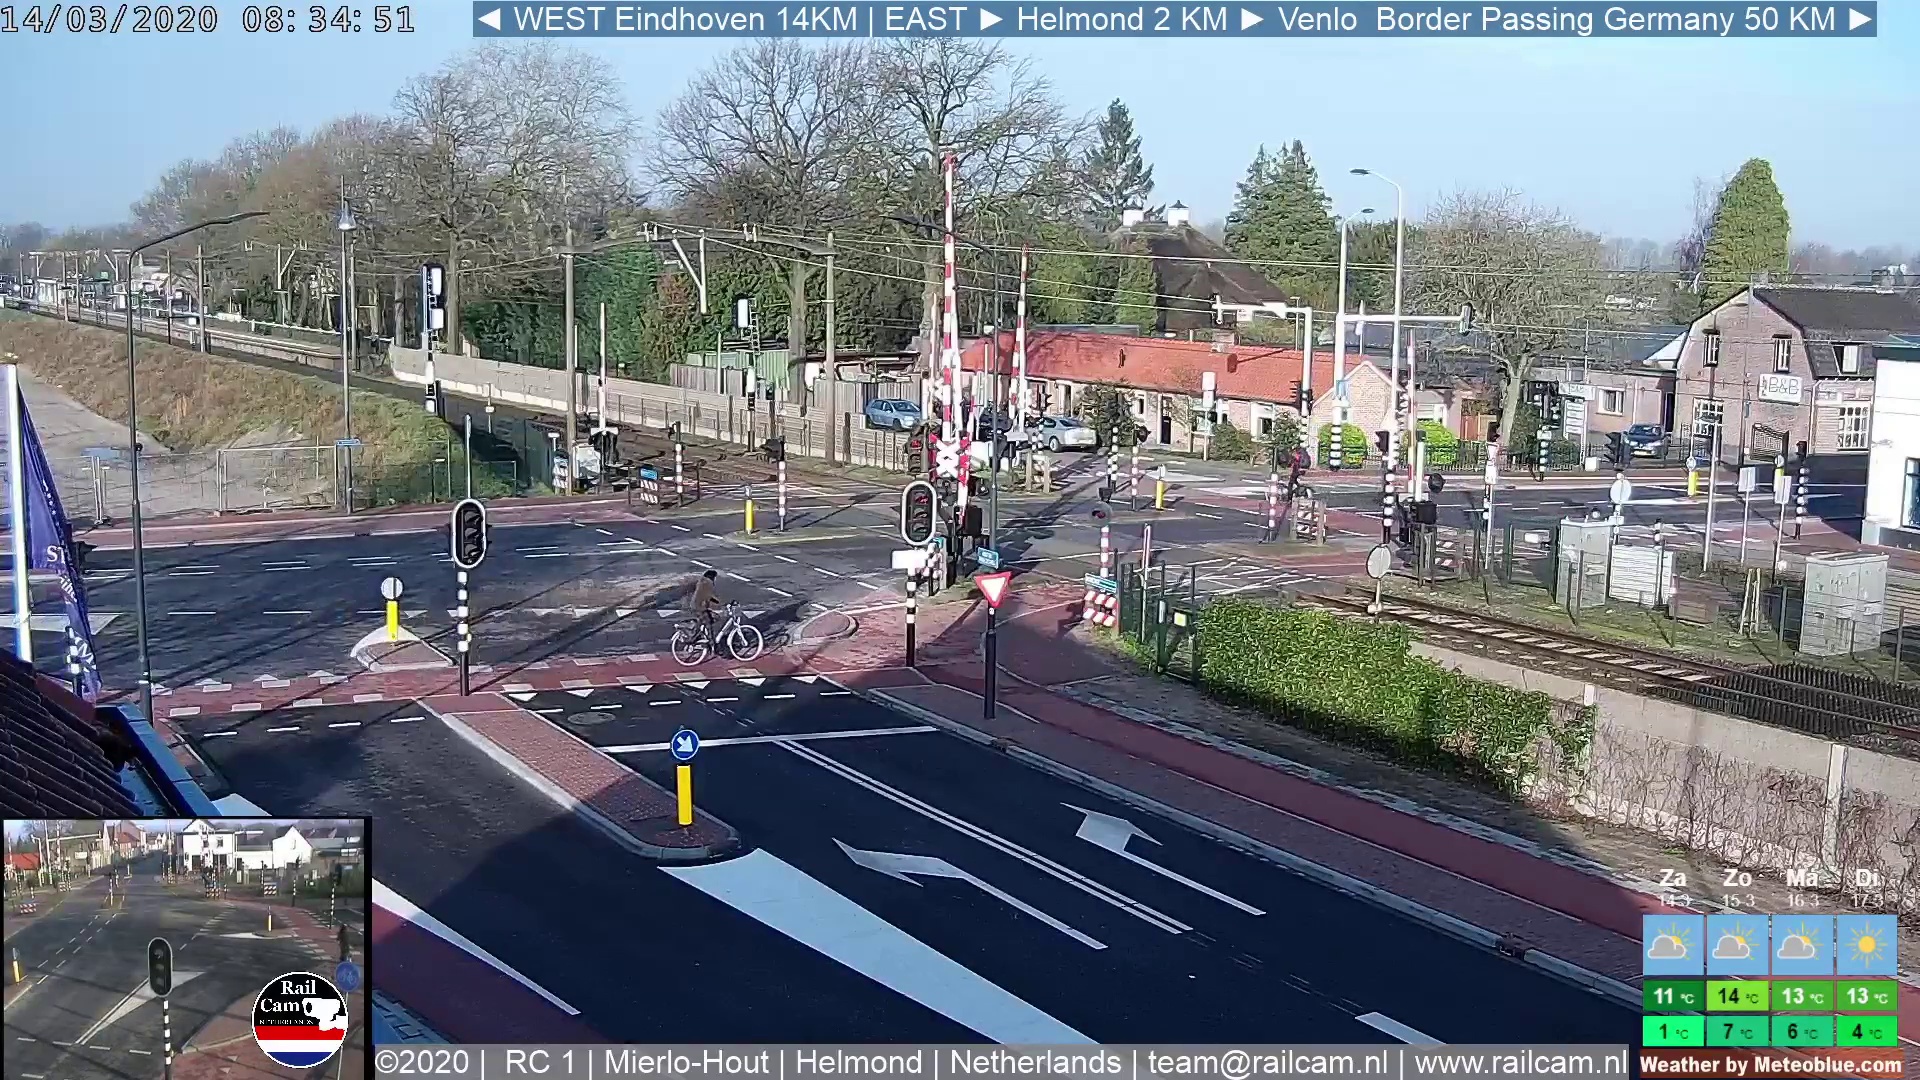Click the Tuesday (Di) sunny weather icon
The height and width of the screenshot is (1080, 1920).
[1866, 945]
